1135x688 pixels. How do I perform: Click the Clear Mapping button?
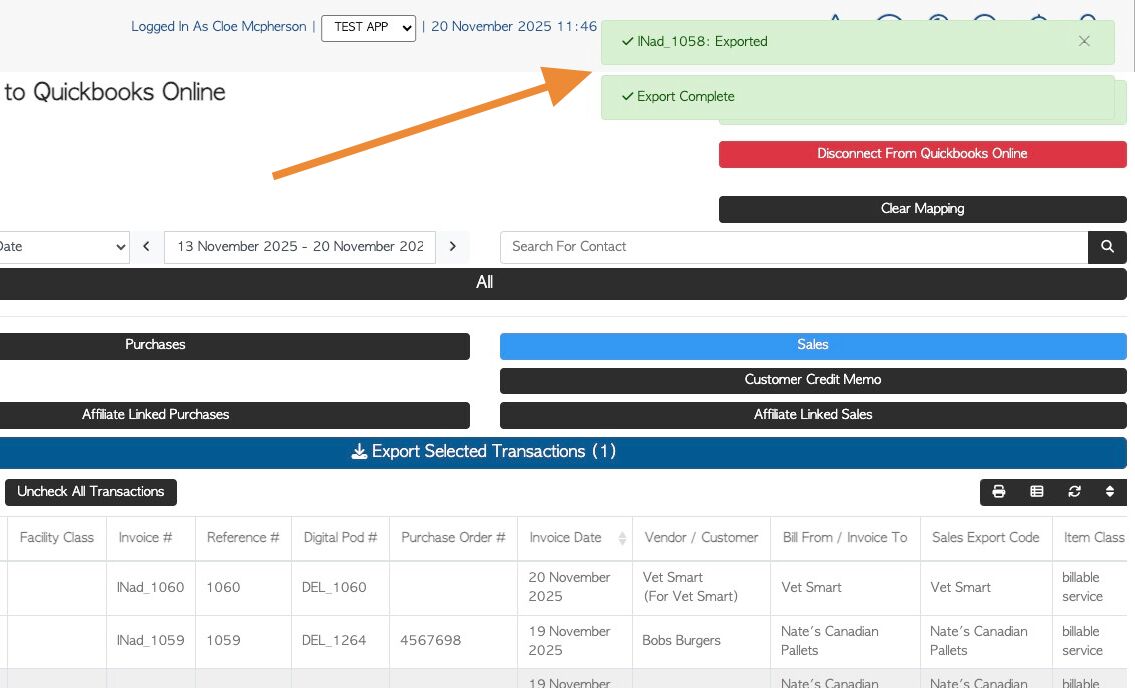click(922, 209)
